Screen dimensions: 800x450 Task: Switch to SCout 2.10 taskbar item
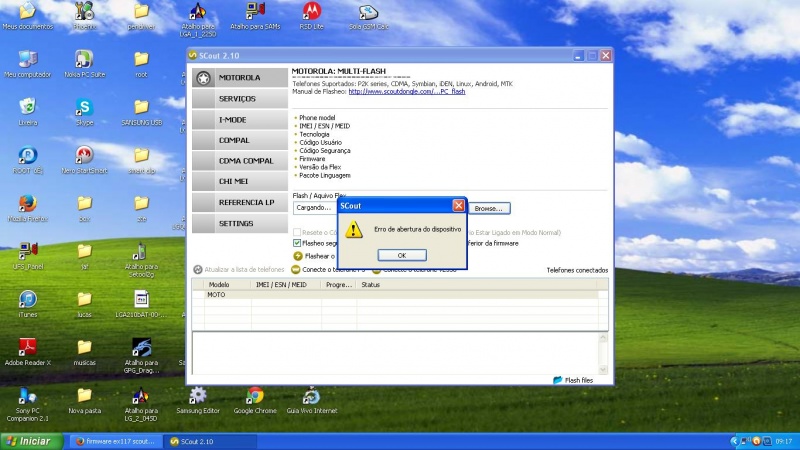pyautogui.click(x=210, y=441)
